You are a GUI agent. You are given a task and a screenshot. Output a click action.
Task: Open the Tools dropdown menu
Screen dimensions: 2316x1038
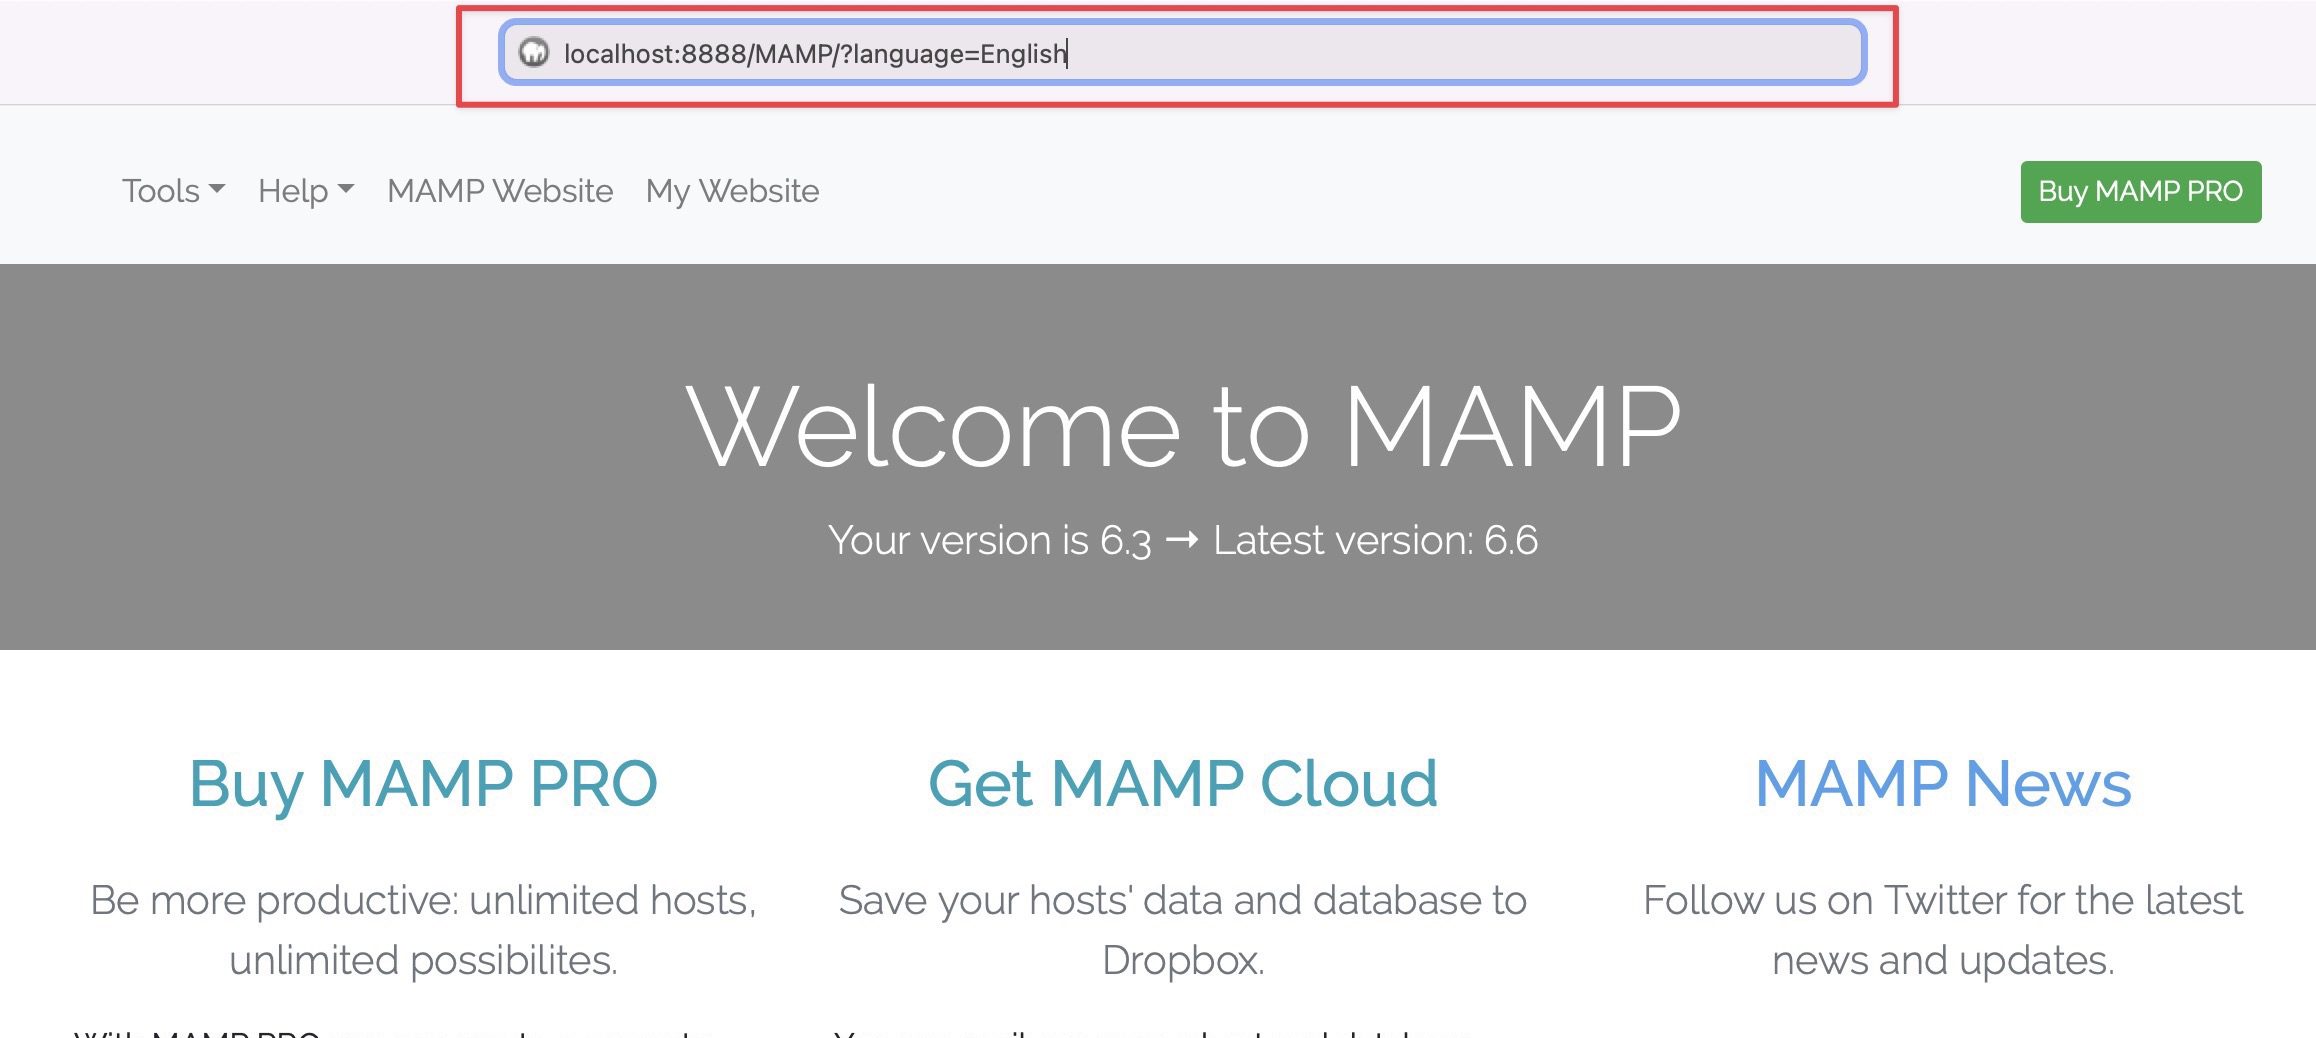coord(173,191)
